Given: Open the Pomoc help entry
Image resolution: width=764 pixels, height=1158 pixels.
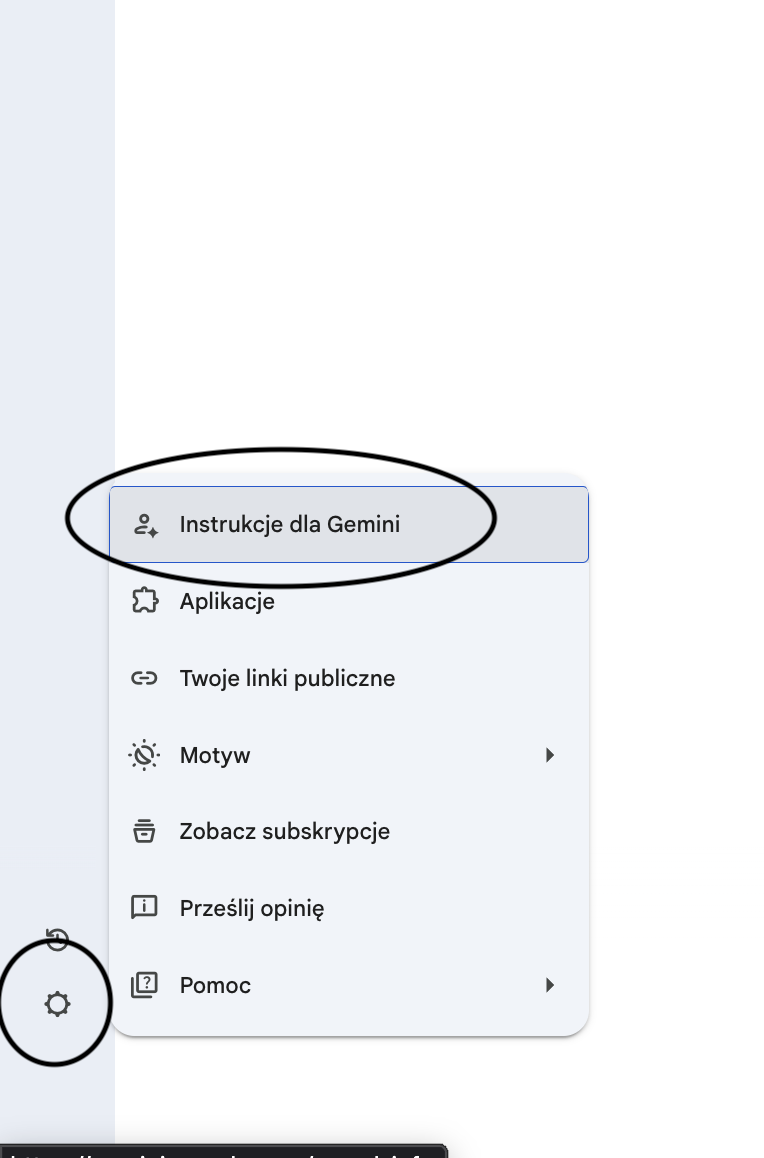Looking at the screenshot, I should [215, 985].
